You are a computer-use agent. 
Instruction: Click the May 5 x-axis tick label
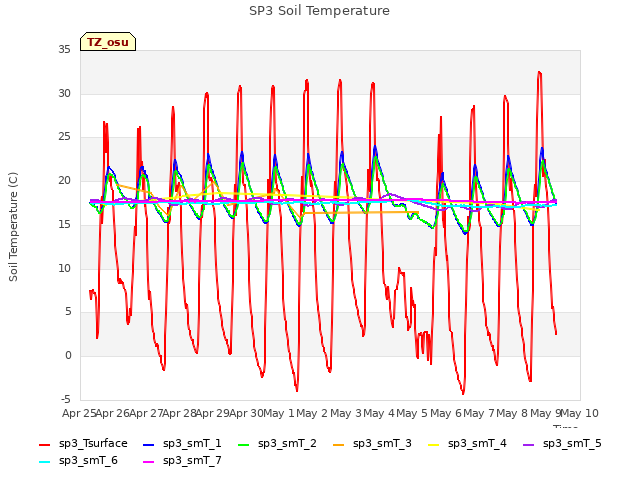[413, 413]
